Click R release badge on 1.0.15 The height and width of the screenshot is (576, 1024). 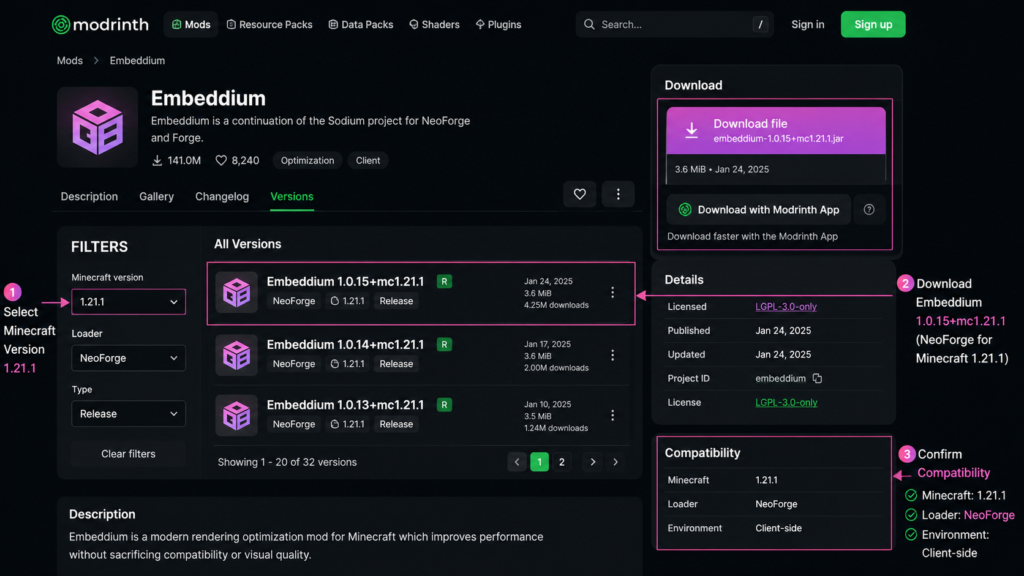pyautogui.click(x=444, y=281)
